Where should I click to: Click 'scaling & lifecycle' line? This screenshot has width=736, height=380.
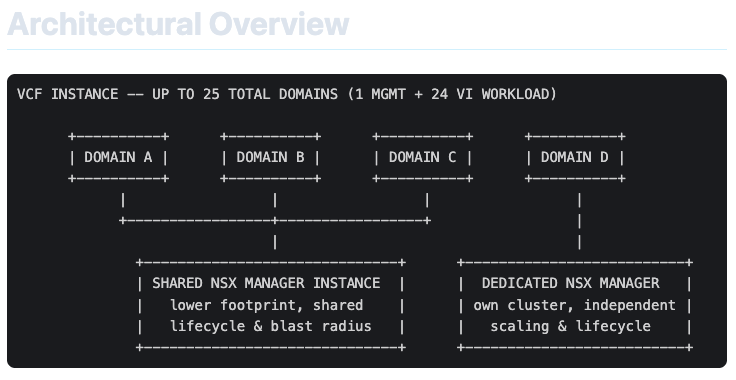[x=570, y=326]
